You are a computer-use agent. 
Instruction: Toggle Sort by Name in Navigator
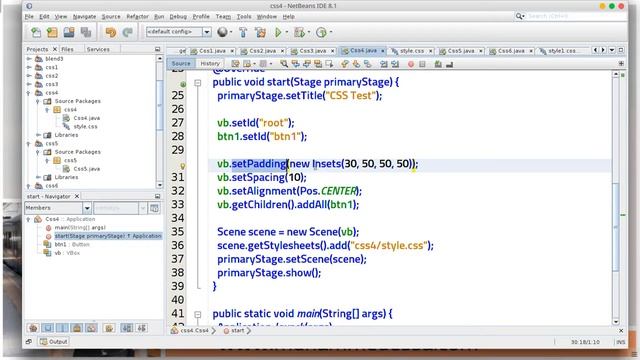tap(127, 328)
